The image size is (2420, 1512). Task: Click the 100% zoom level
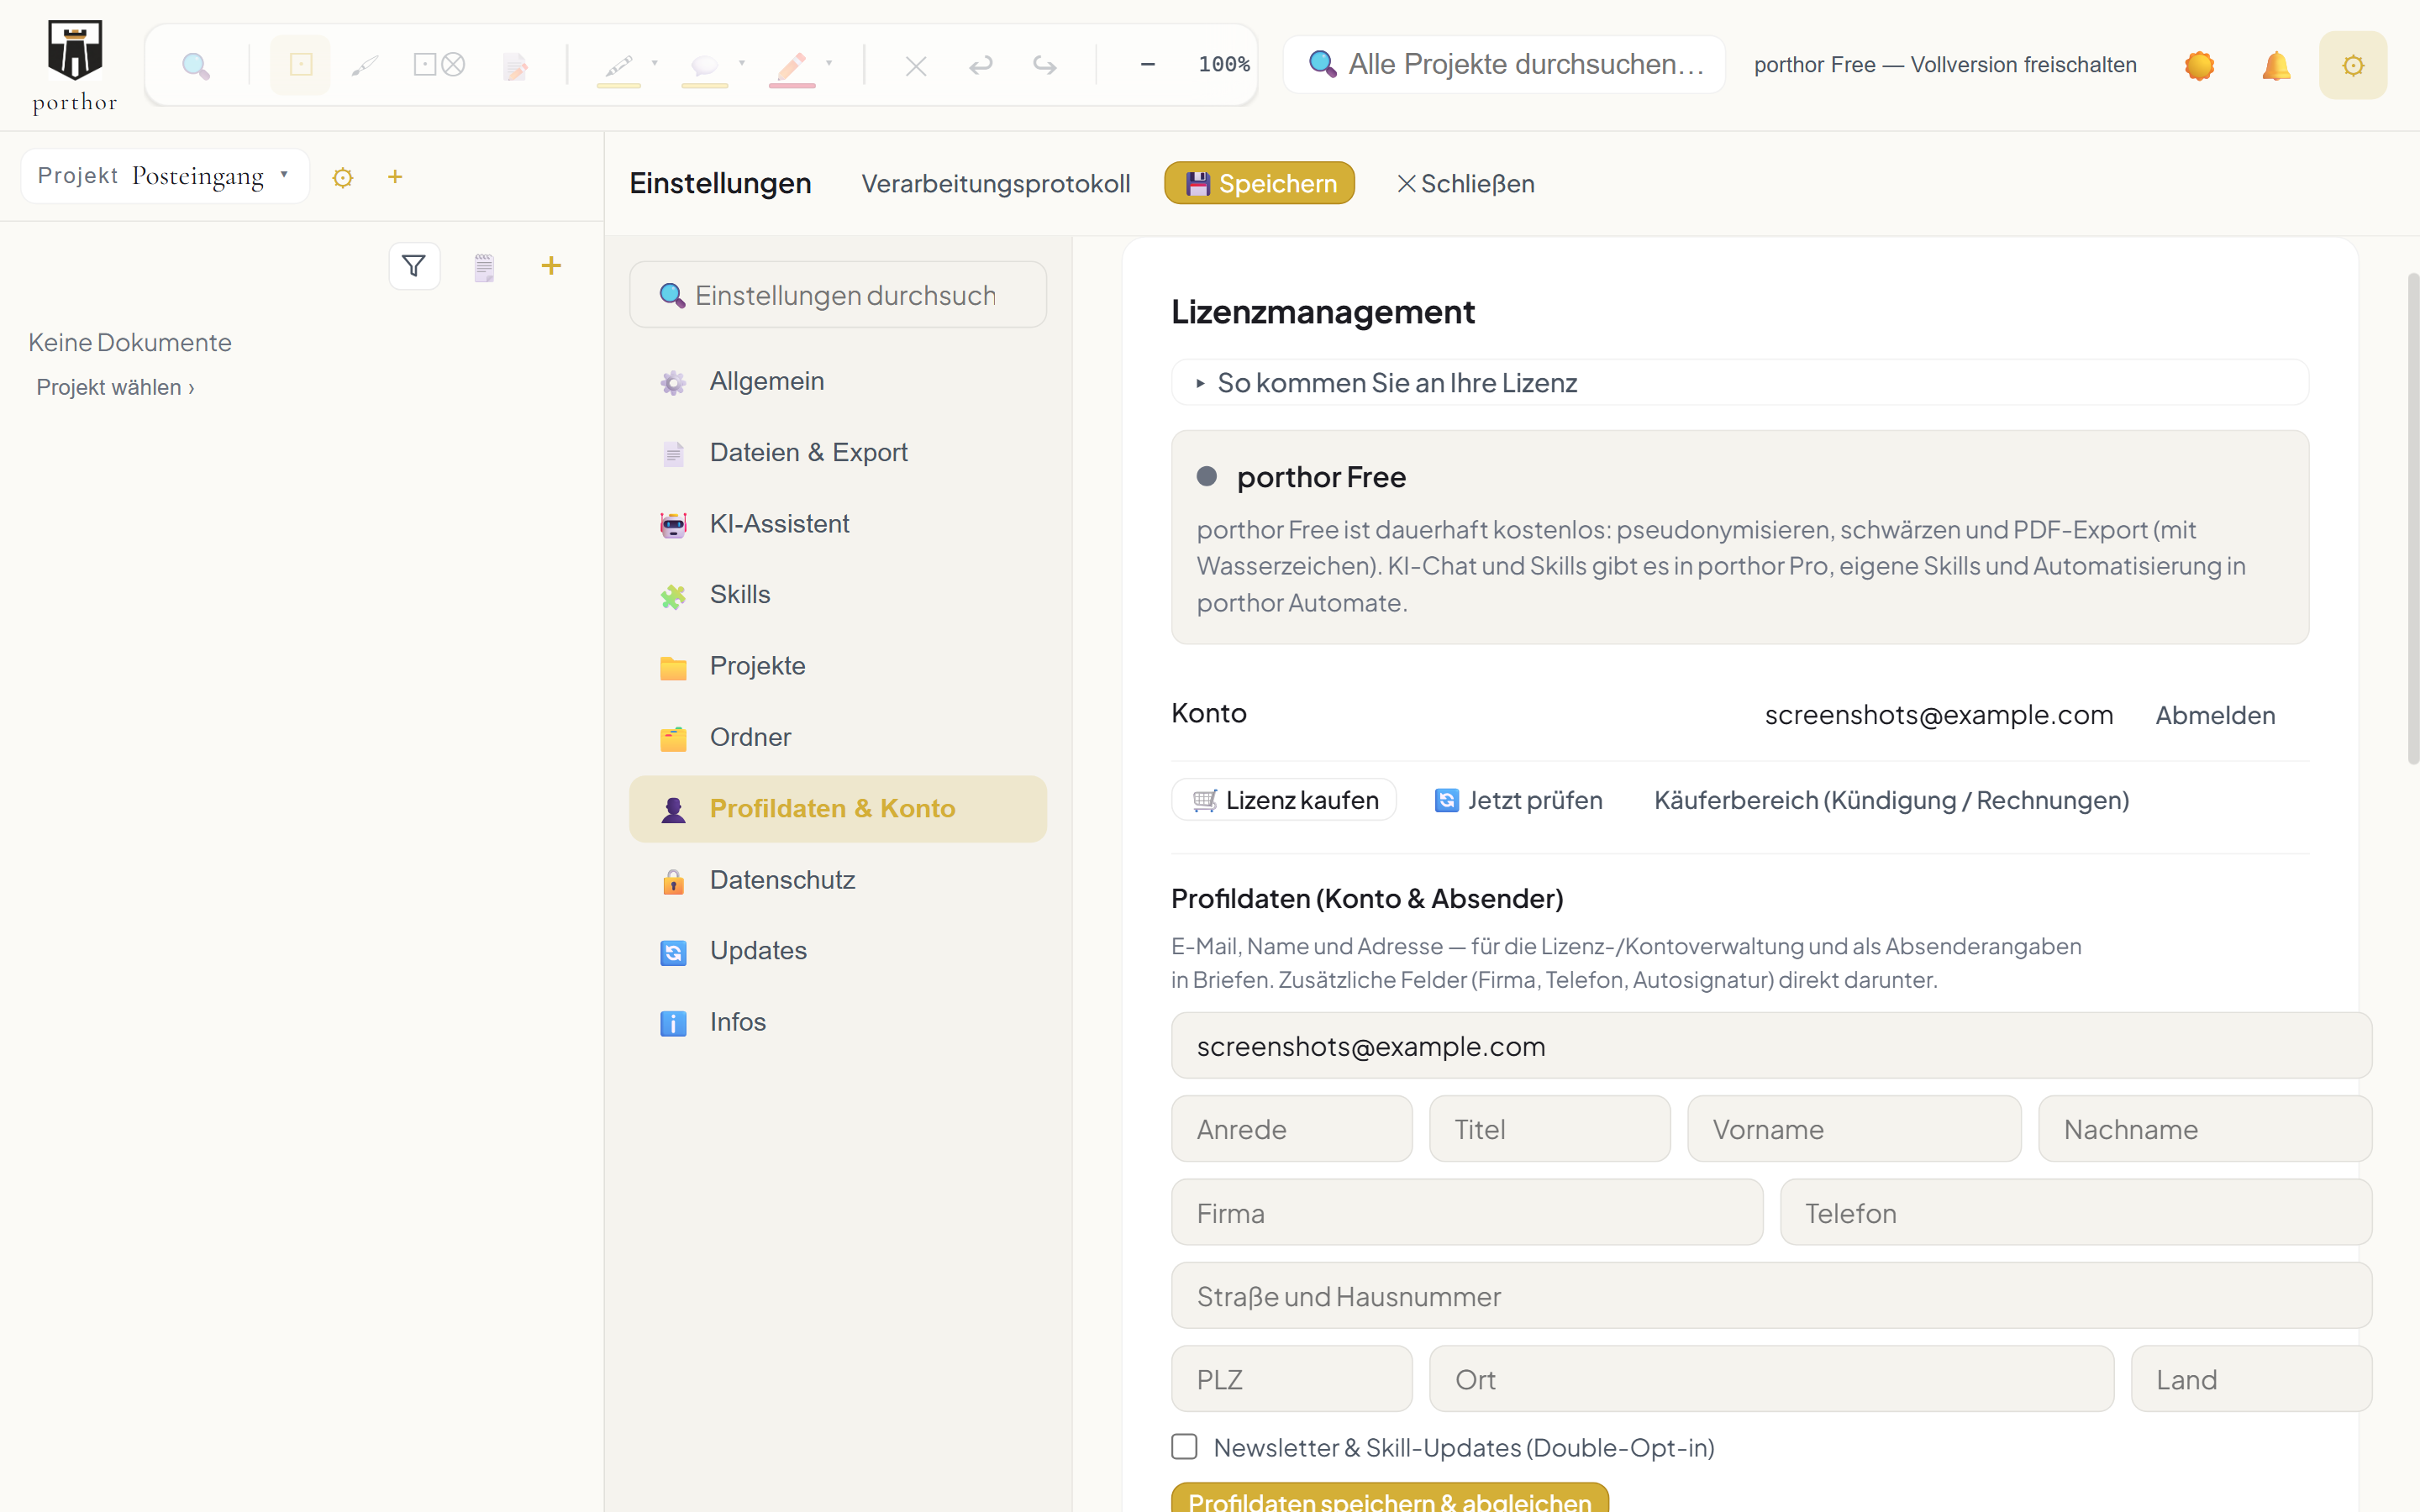[x=1224, y=65]
